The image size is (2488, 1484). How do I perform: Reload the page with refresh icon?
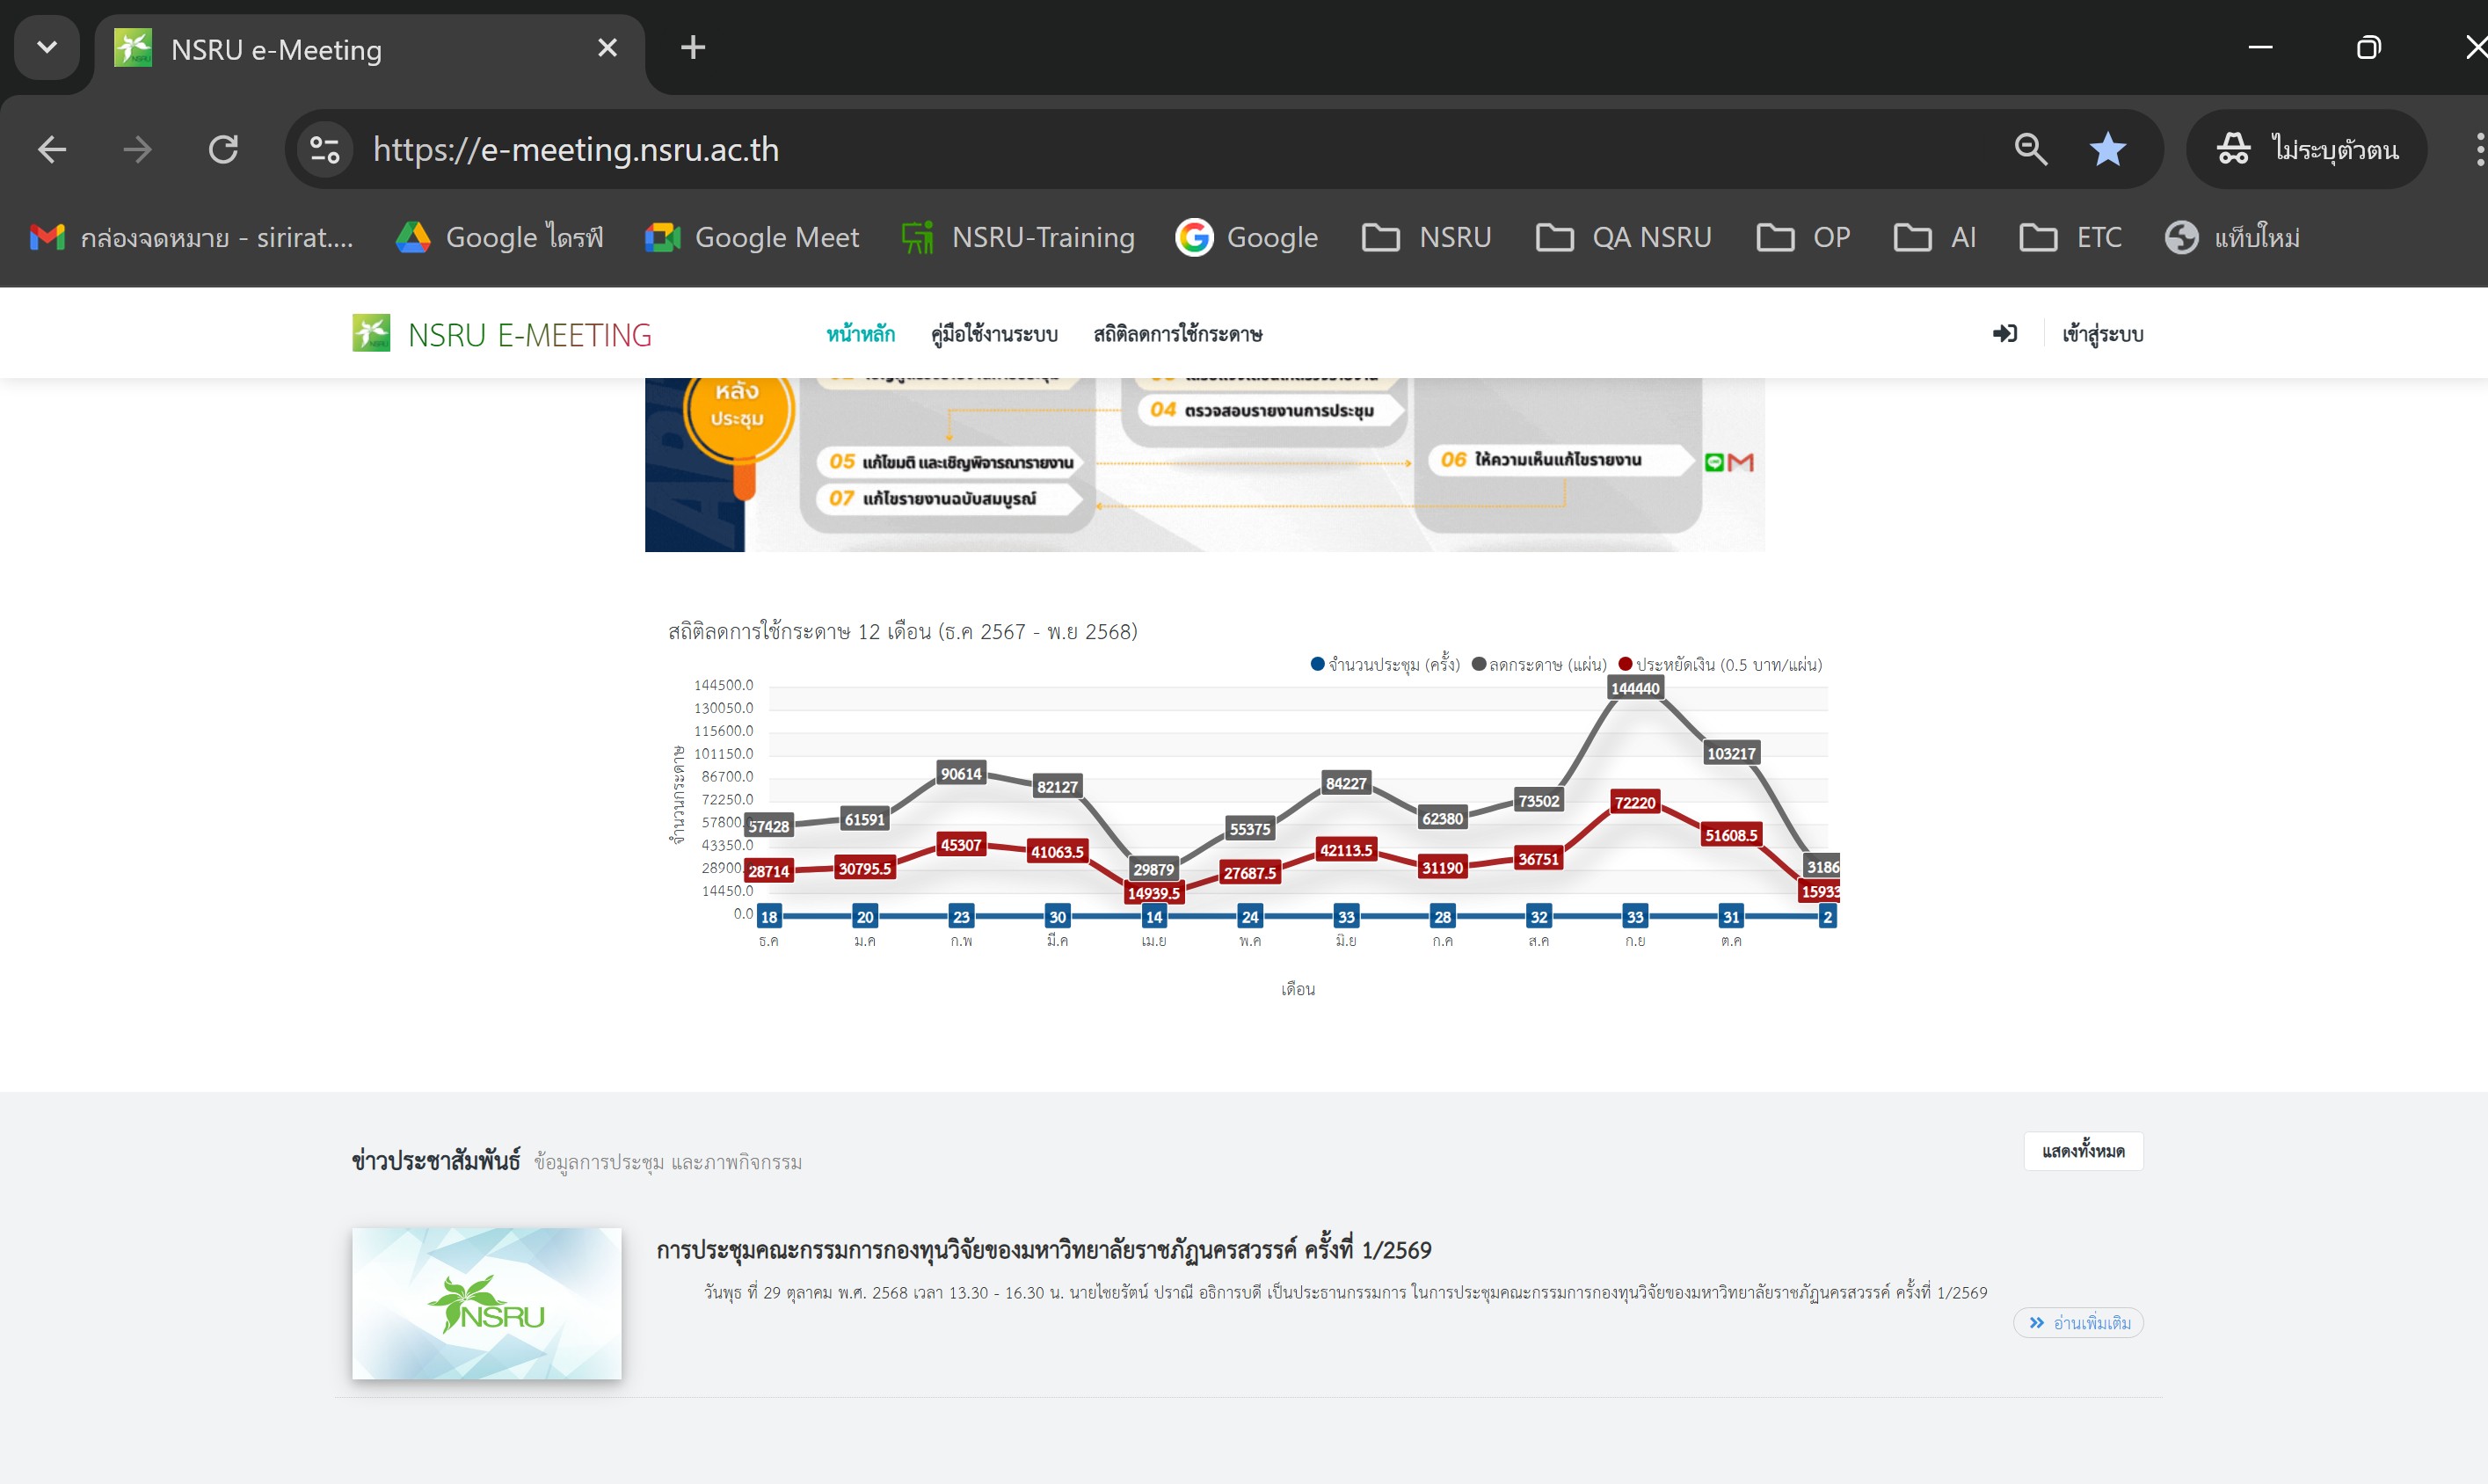click(223, 150)
